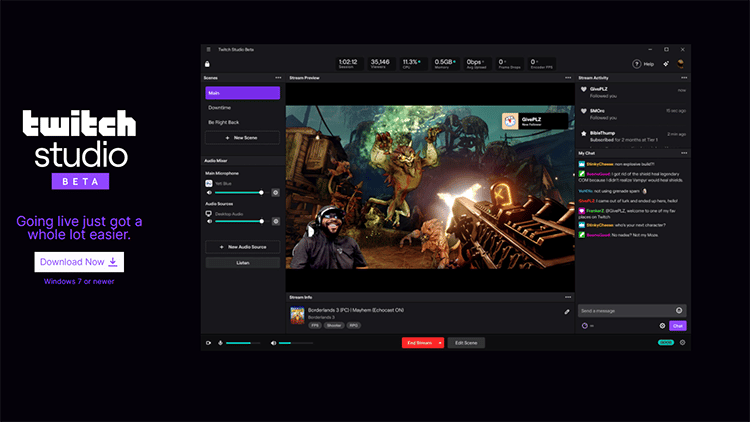Open Stream Activity panel three-dot menu
Screen dimensions: 750x422
tap(684, 77)
